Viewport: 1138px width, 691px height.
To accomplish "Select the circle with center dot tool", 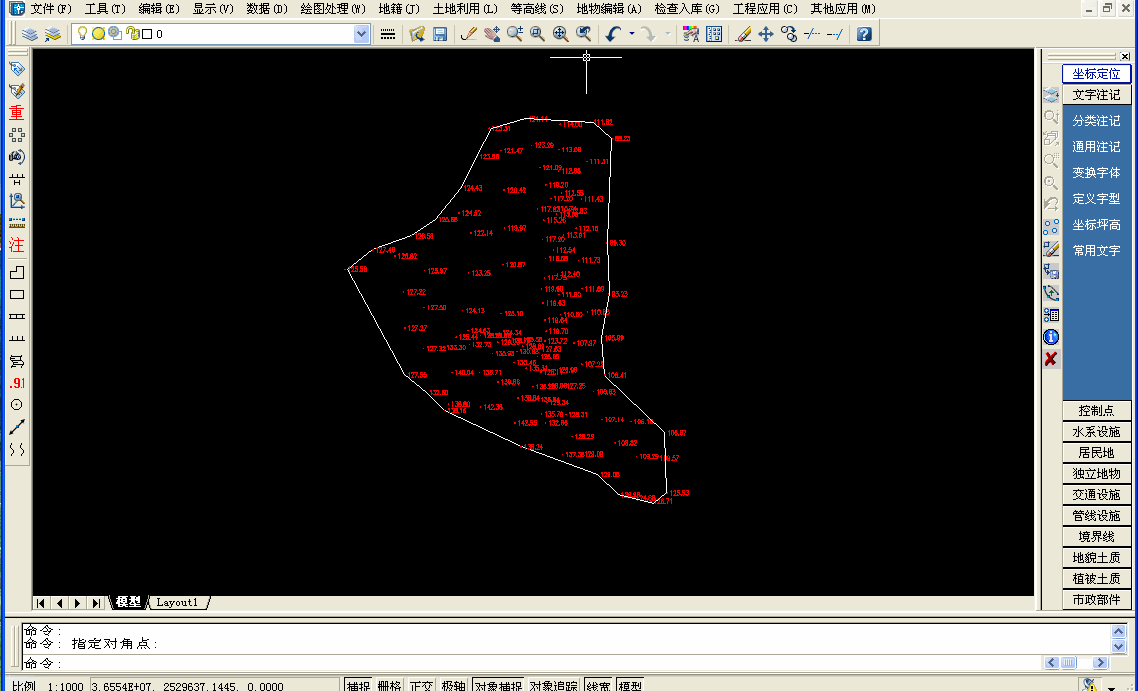I will tap(16, 405).
